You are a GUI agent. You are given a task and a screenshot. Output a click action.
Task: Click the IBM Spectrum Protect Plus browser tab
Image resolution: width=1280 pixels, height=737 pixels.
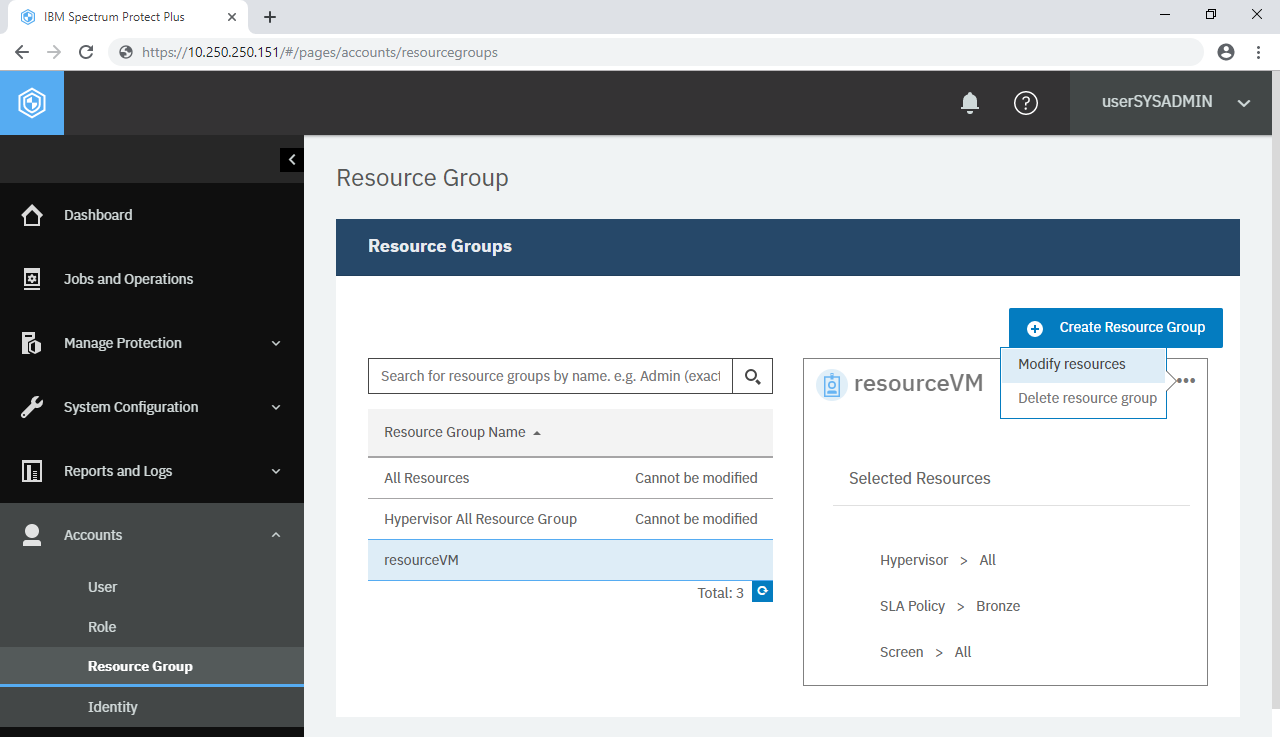(x=126, y=17)
